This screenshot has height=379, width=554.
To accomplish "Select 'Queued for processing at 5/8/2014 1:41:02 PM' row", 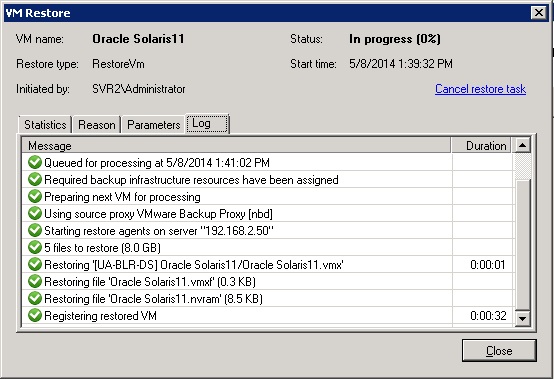I will (x=267, y=162).
